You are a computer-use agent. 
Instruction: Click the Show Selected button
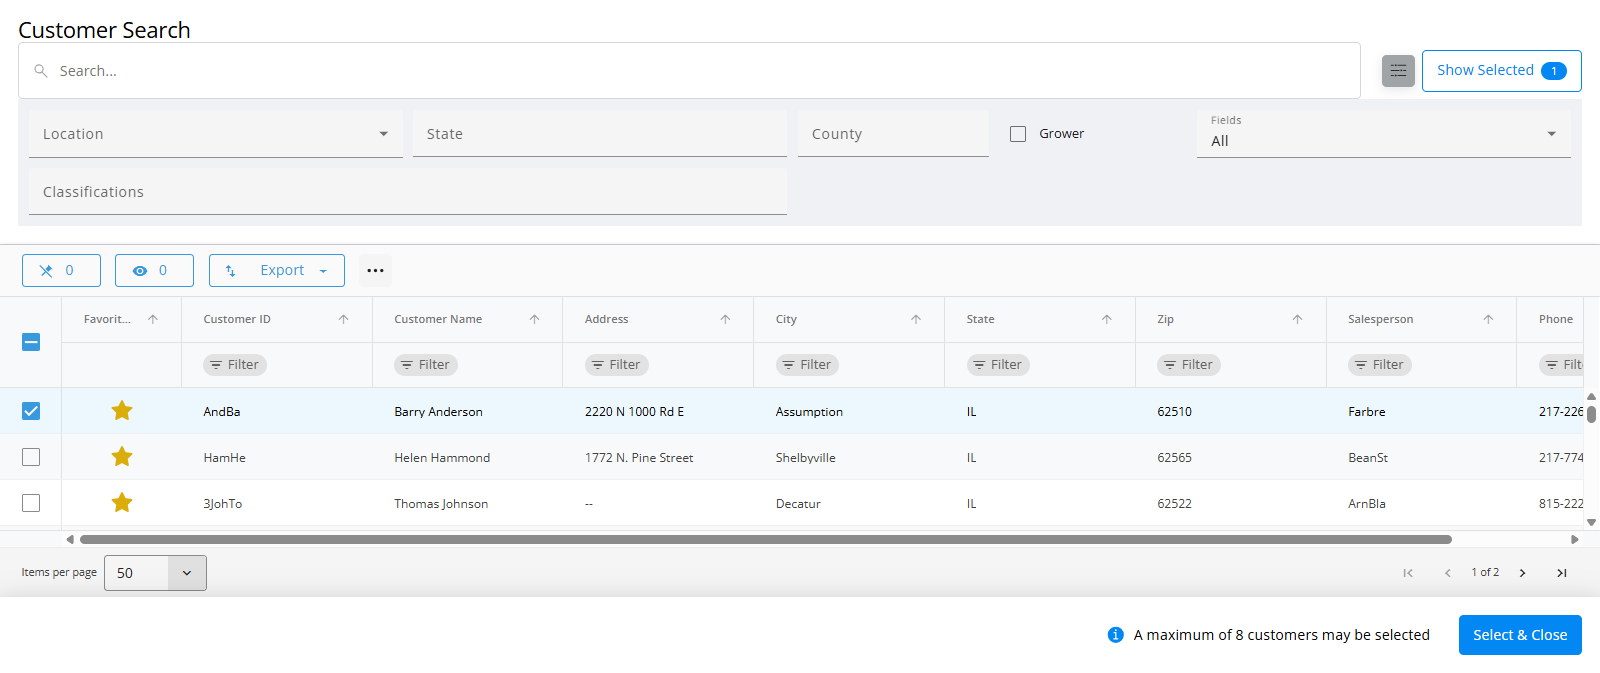[1501, 71]
